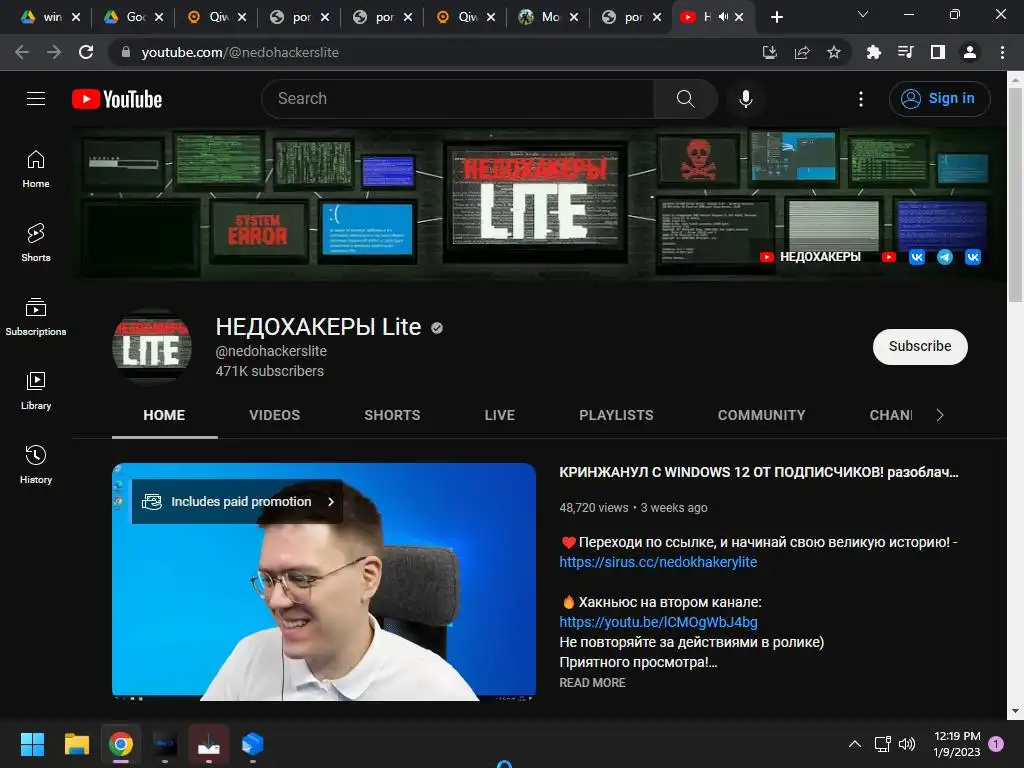The image size is (1024, 768).
Task: Expand video description with READ MORE
Action: (592, 682)
